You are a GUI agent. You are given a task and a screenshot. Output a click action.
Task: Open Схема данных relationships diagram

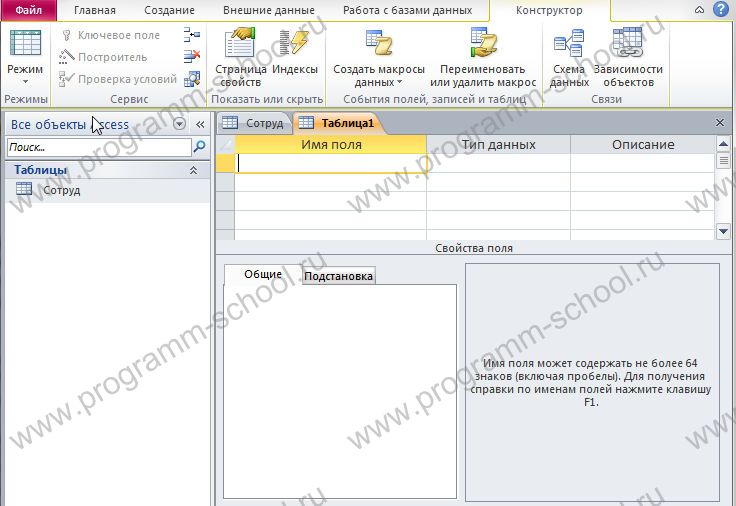(569, 55)
